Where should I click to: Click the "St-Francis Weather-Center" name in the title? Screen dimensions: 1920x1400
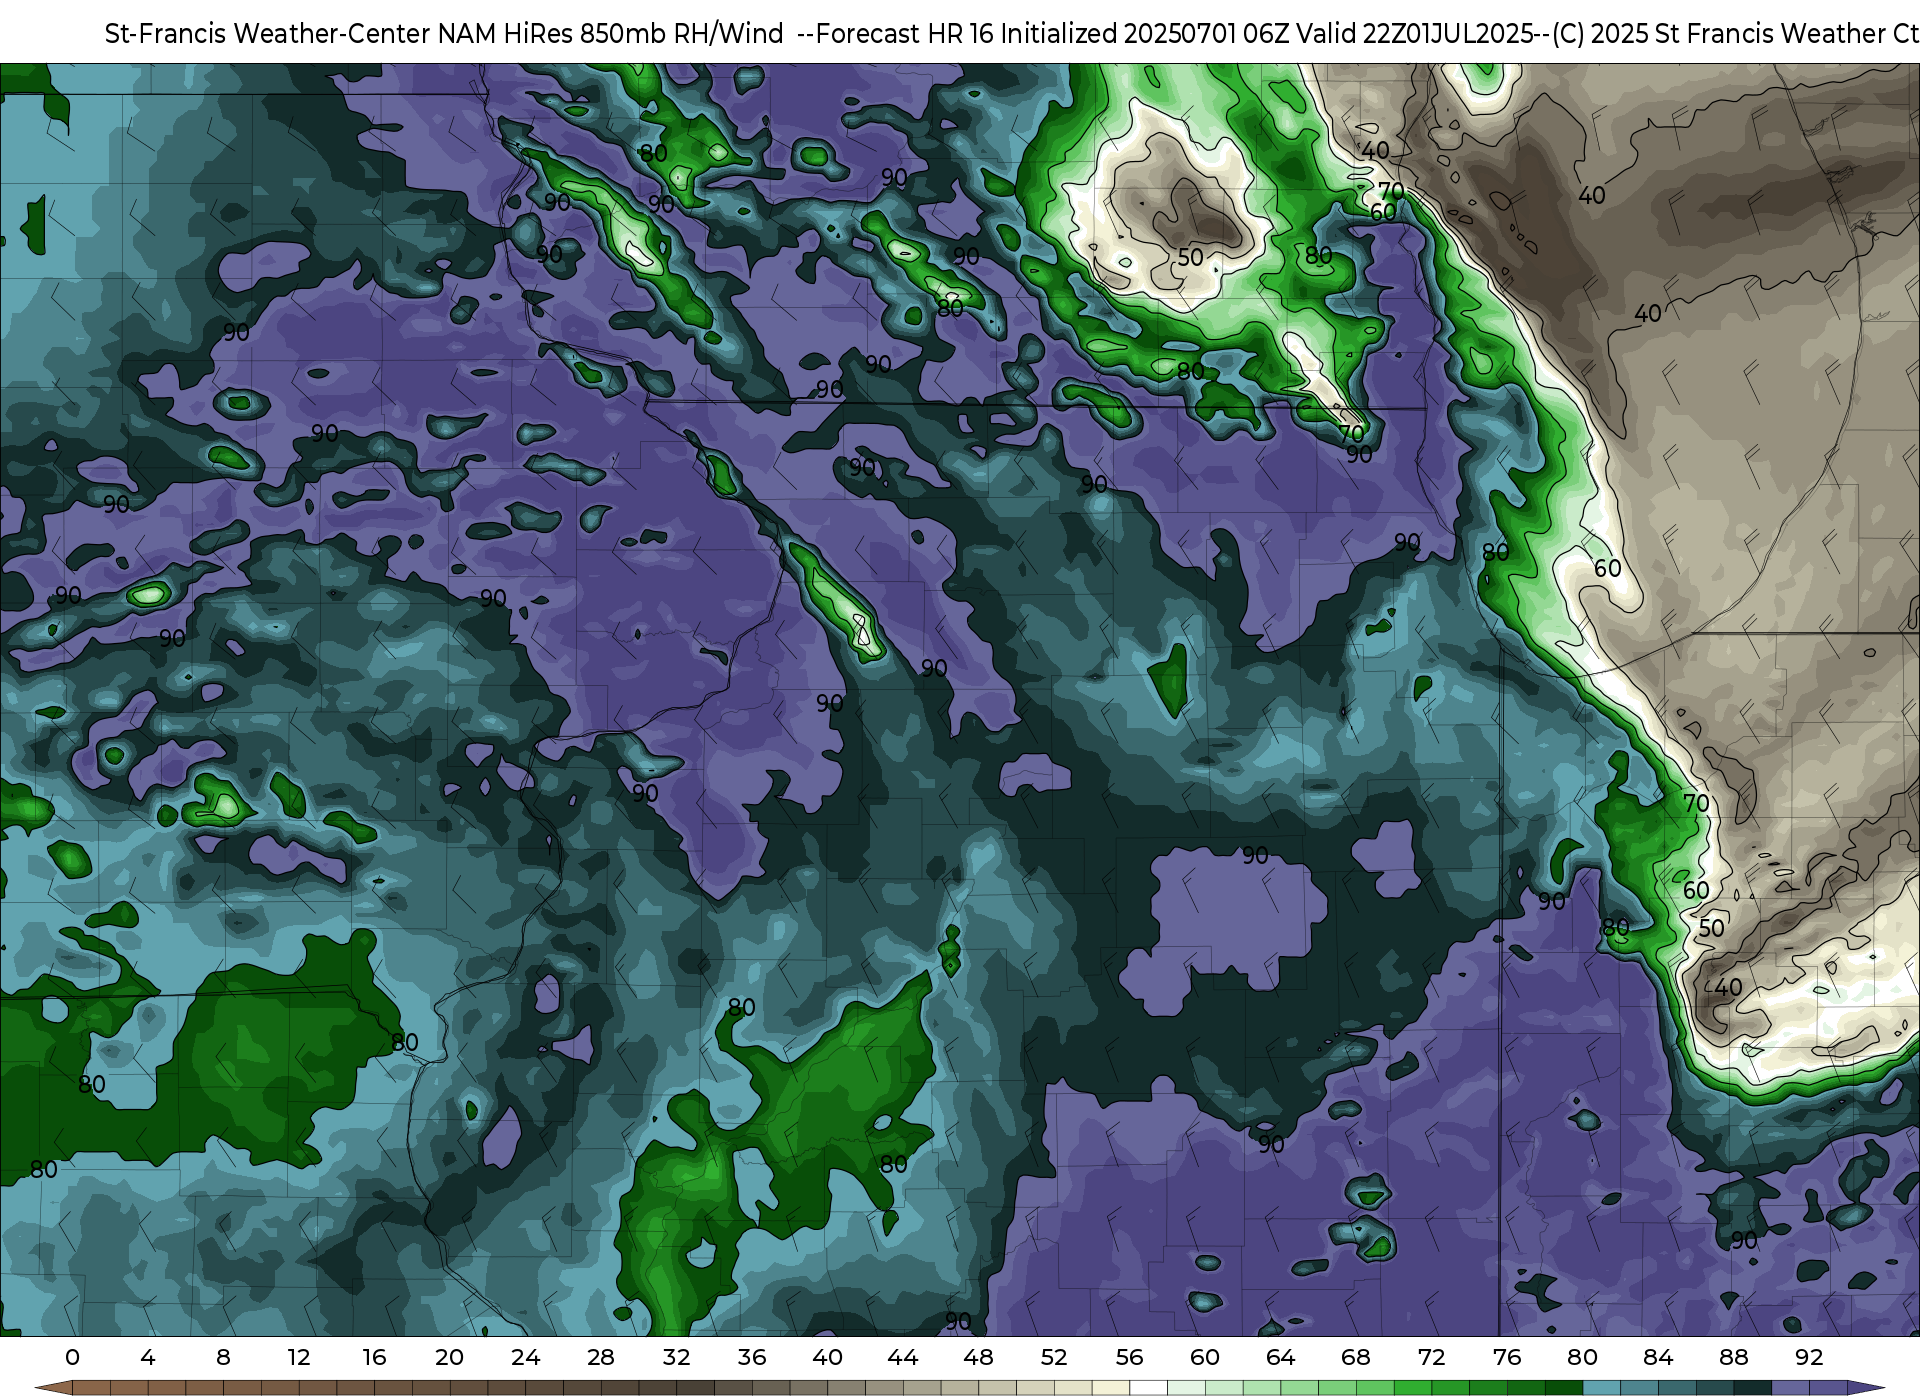(268, 34)
